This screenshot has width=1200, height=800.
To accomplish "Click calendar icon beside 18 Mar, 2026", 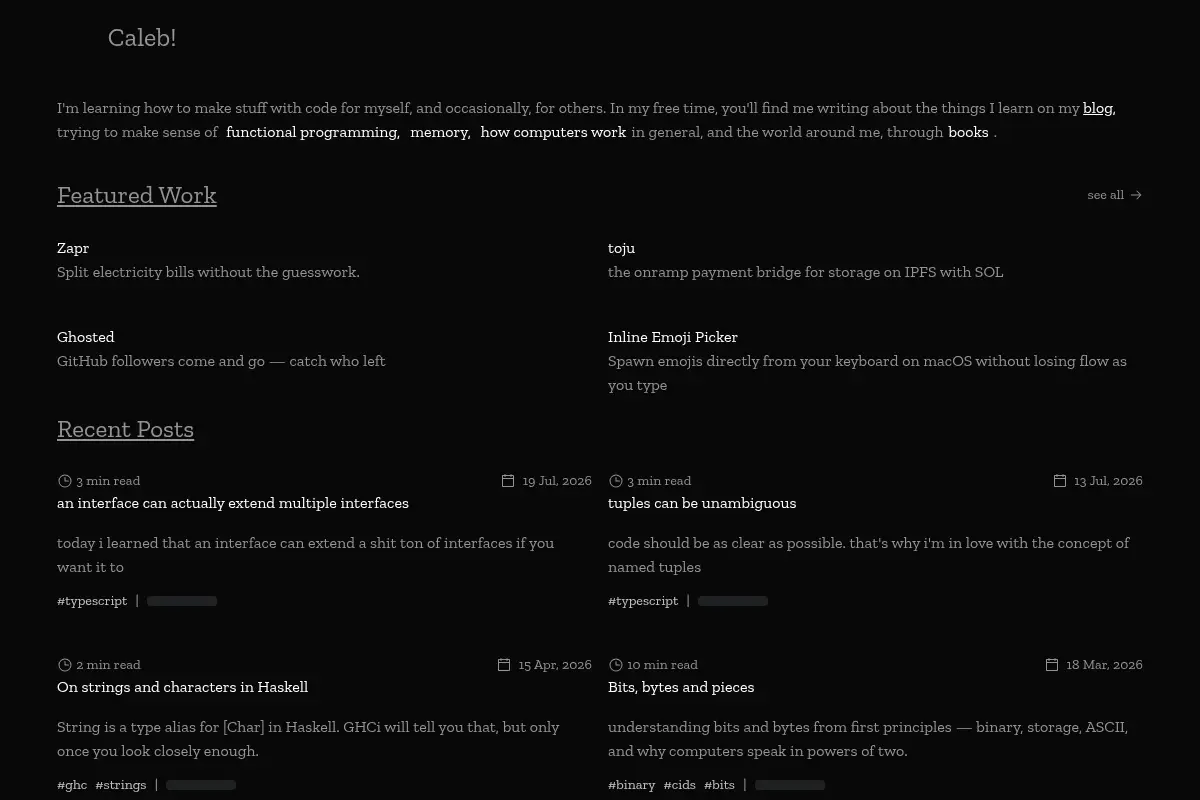I will (1052, 665).
